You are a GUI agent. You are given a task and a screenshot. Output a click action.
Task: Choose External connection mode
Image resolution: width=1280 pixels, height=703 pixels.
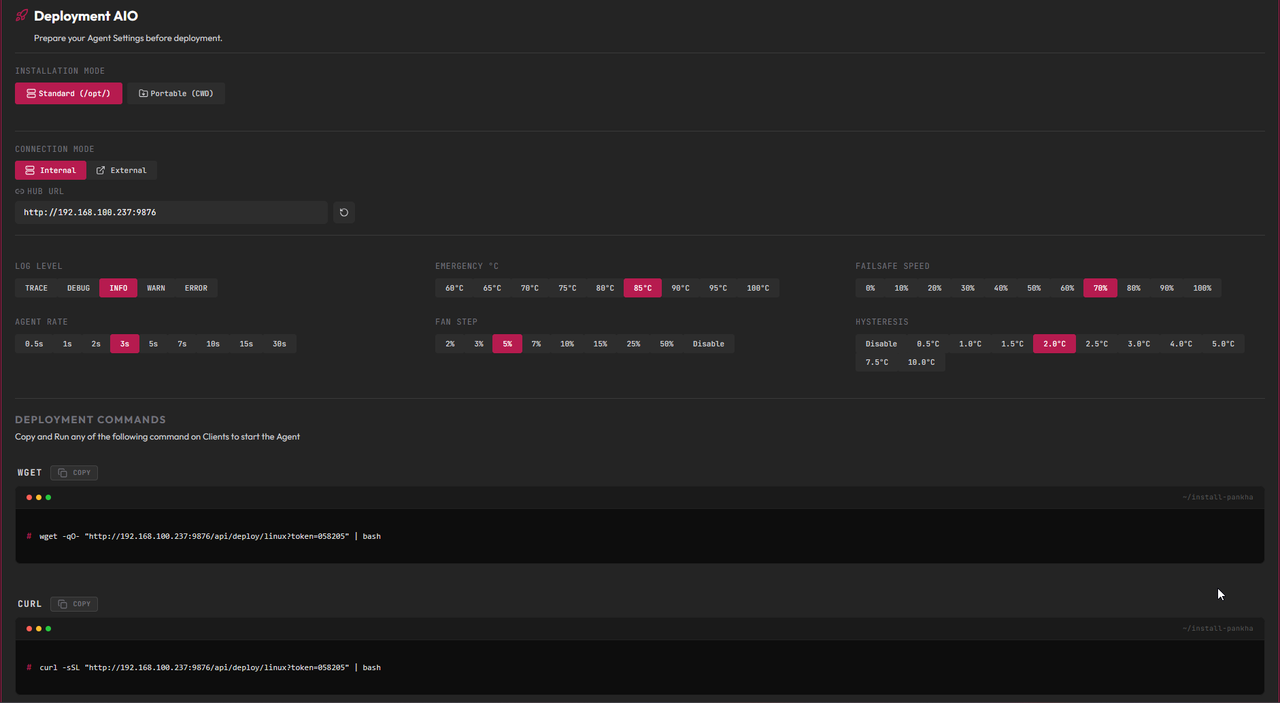tap(122, 170)
